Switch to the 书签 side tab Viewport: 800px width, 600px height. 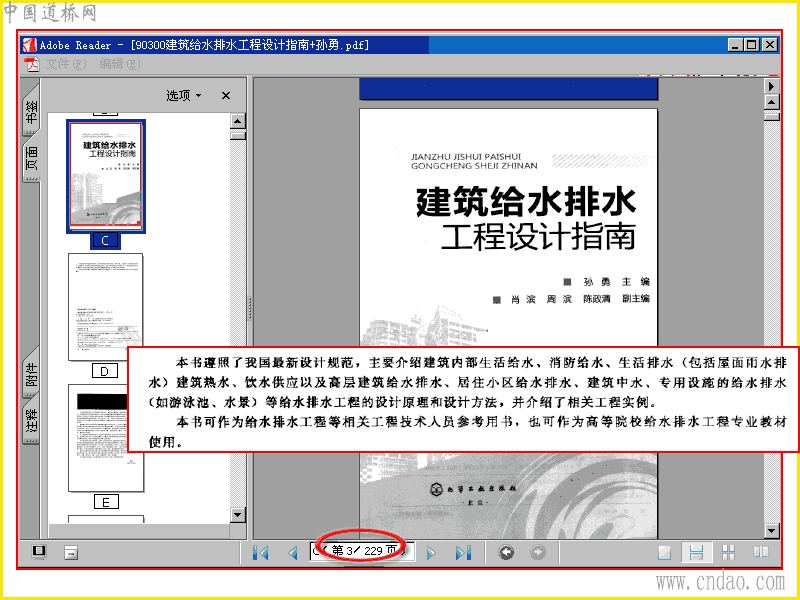31,111
